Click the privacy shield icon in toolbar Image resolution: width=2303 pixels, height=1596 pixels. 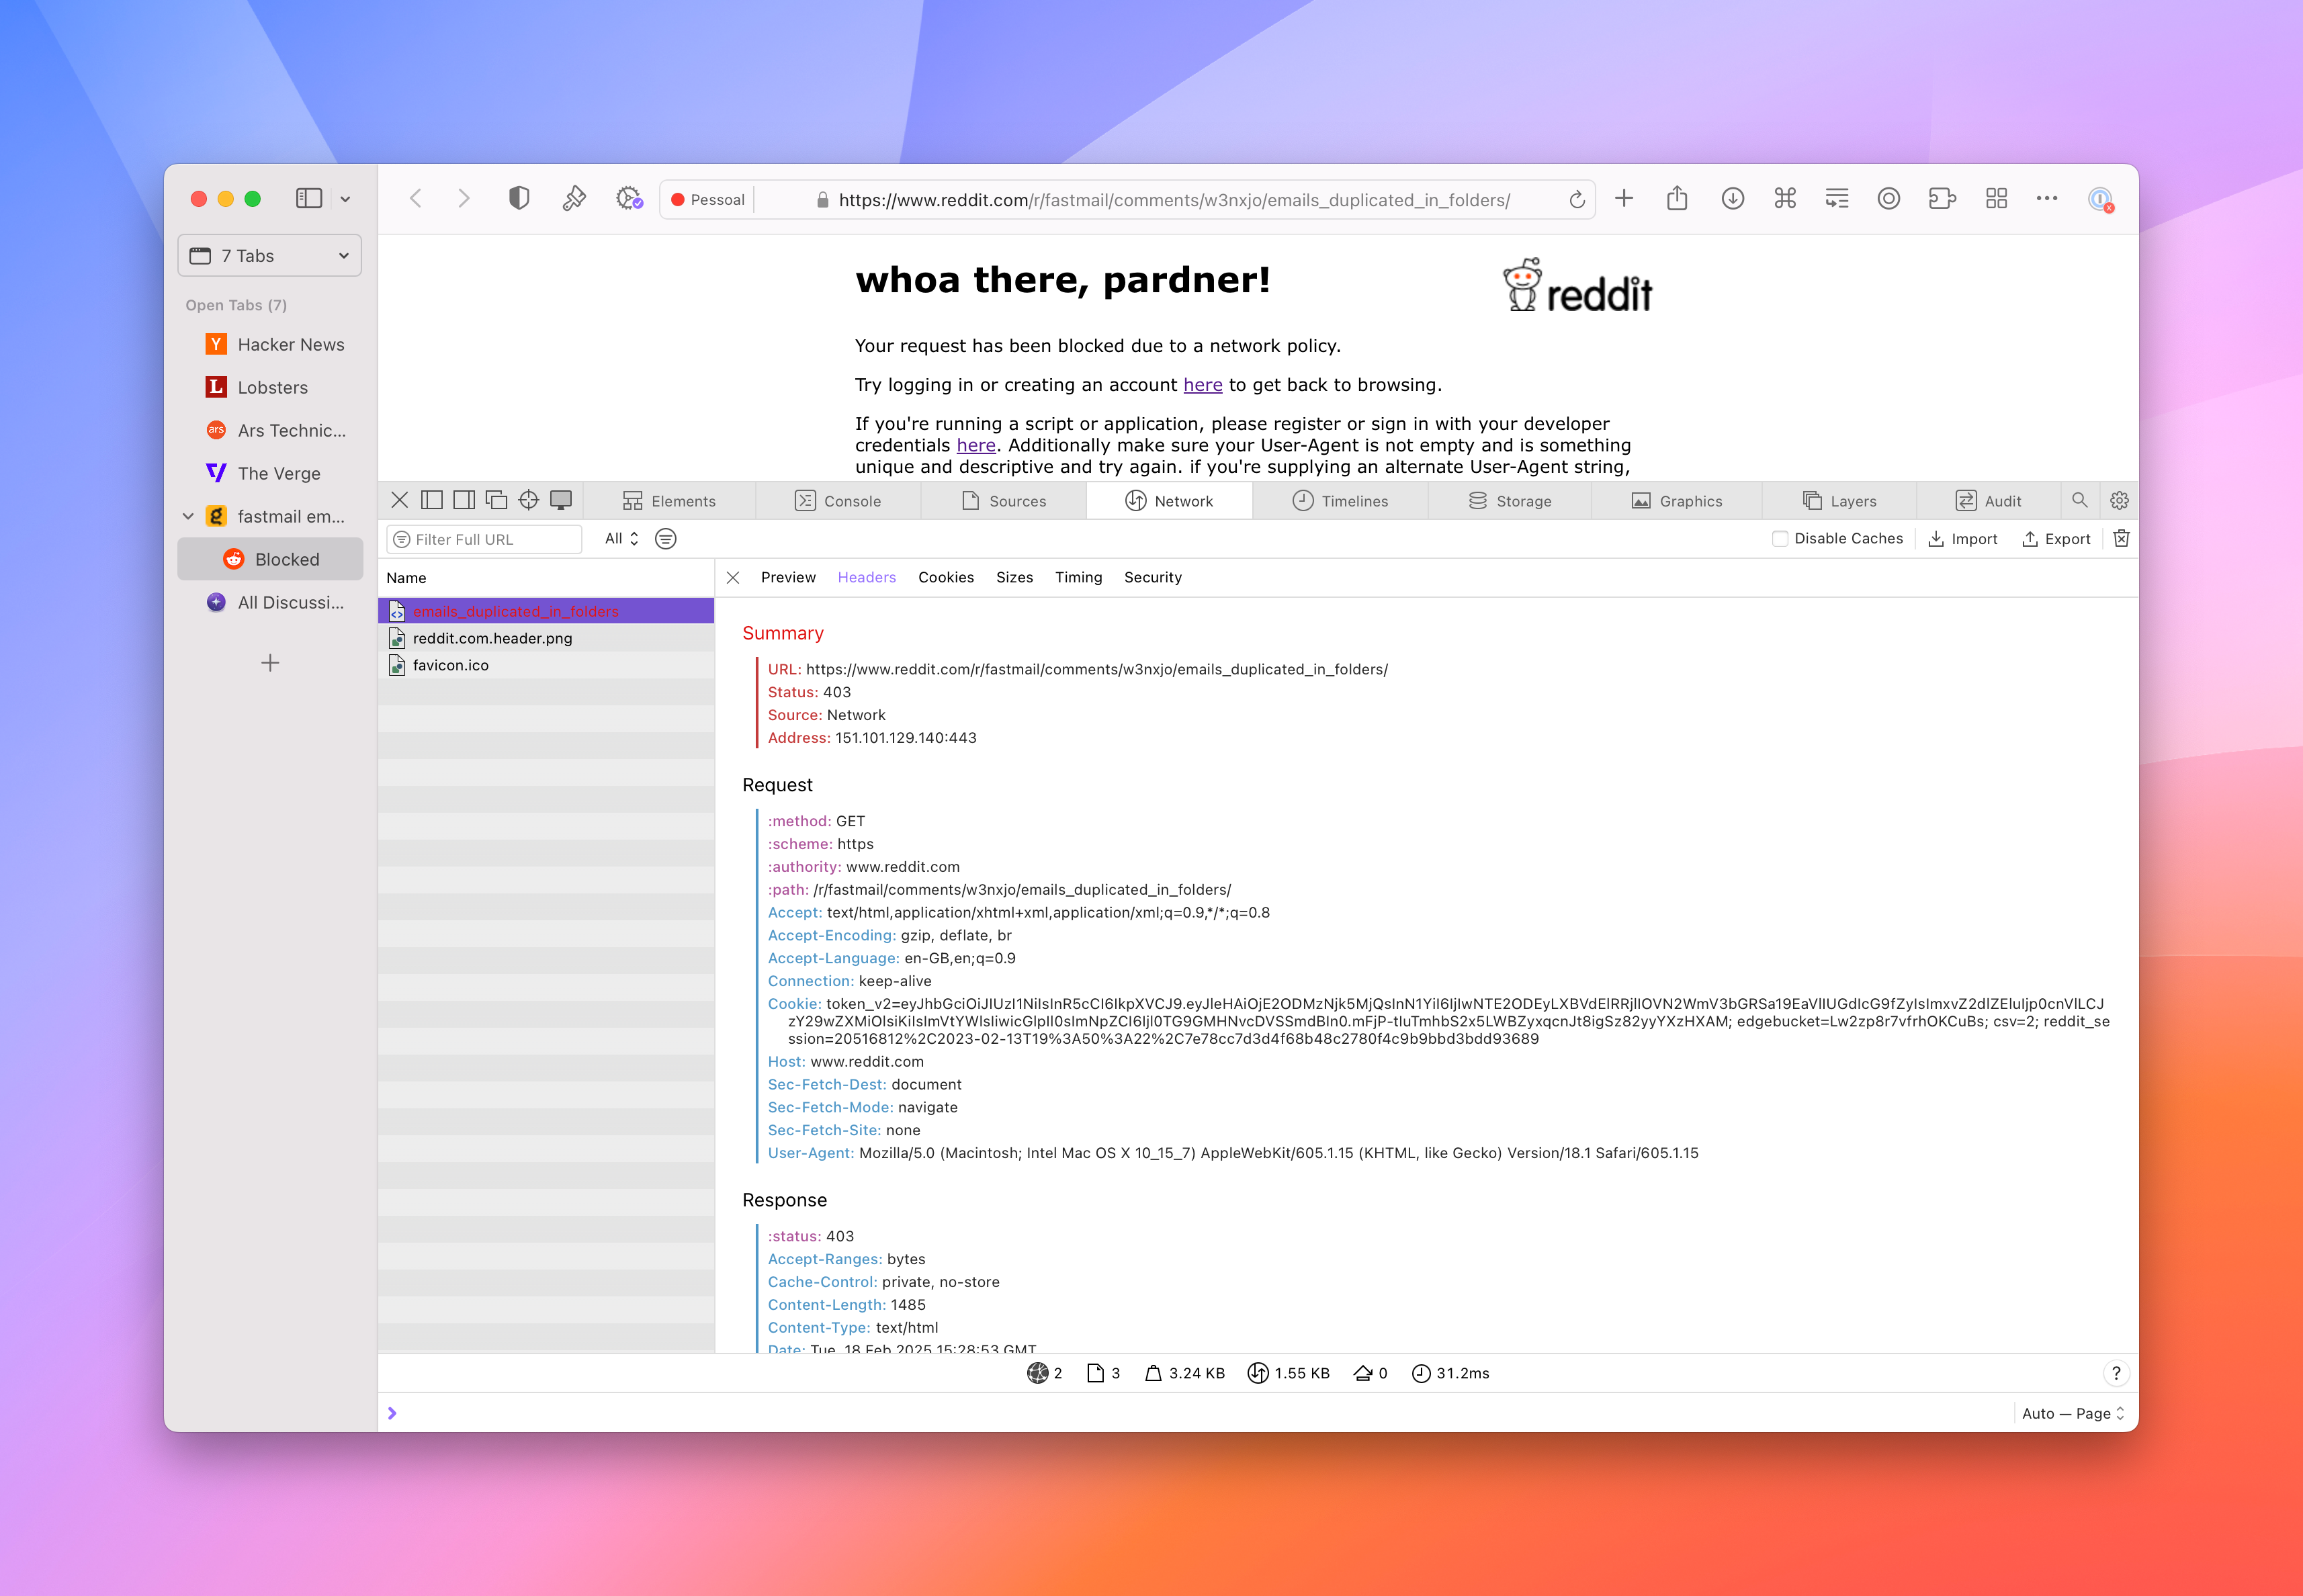tap(519, 199)
